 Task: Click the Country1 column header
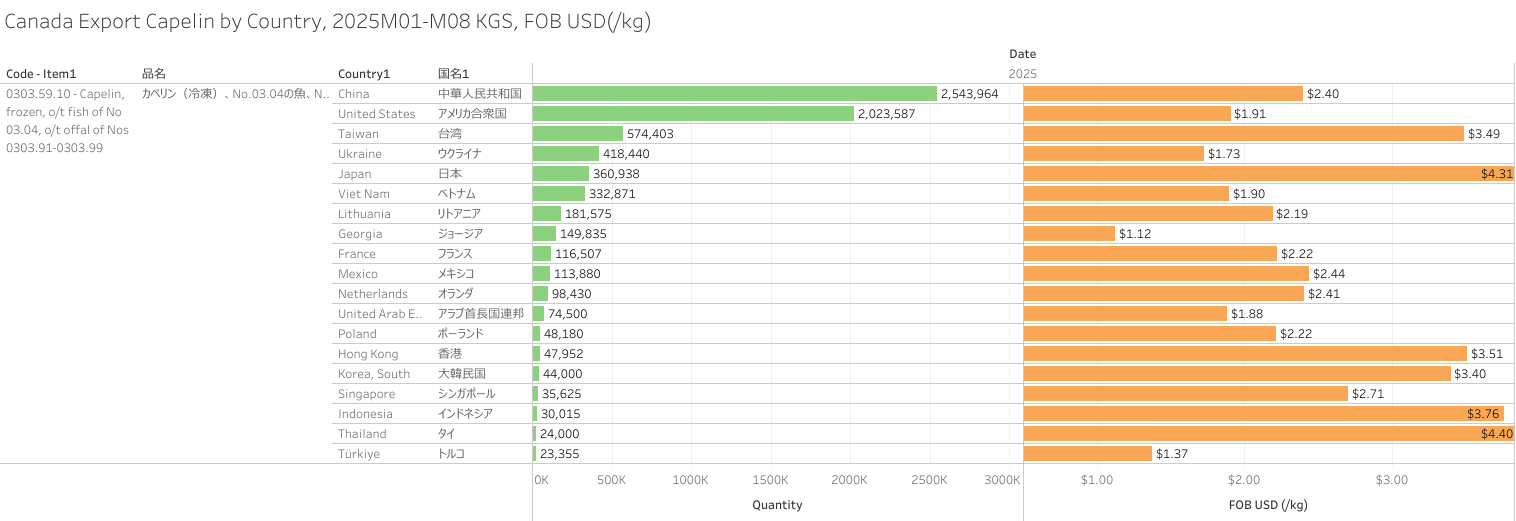(x=364, y=73)
